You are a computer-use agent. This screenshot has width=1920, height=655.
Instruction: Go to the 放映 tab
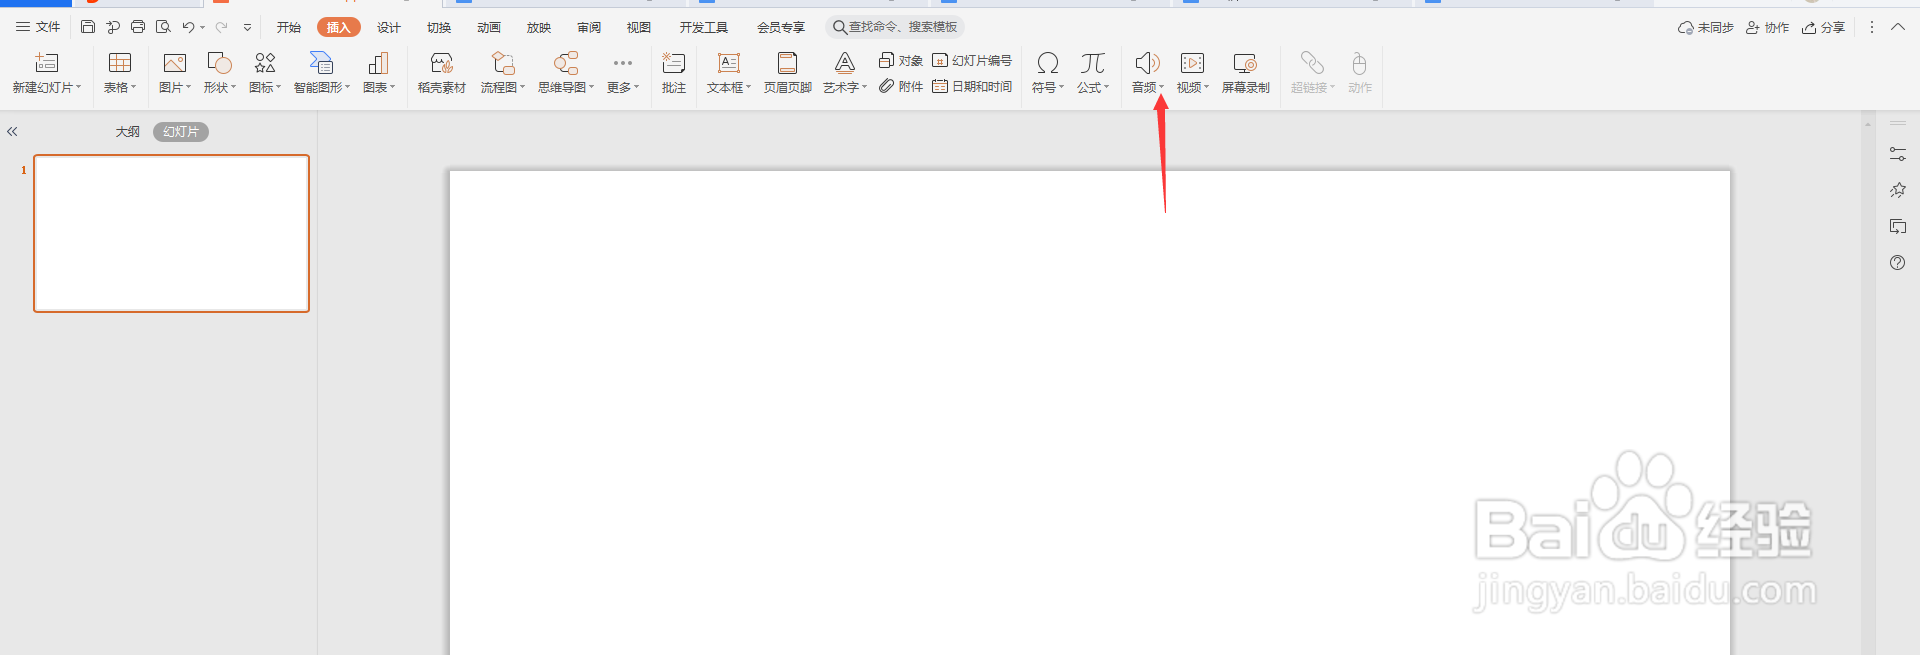[539, 27]
